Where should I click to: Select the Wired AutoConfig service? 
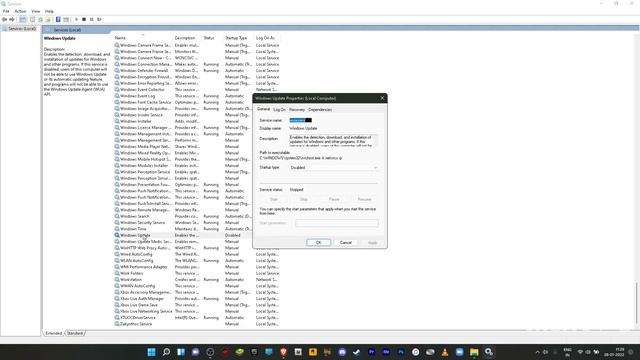[197, 254]
